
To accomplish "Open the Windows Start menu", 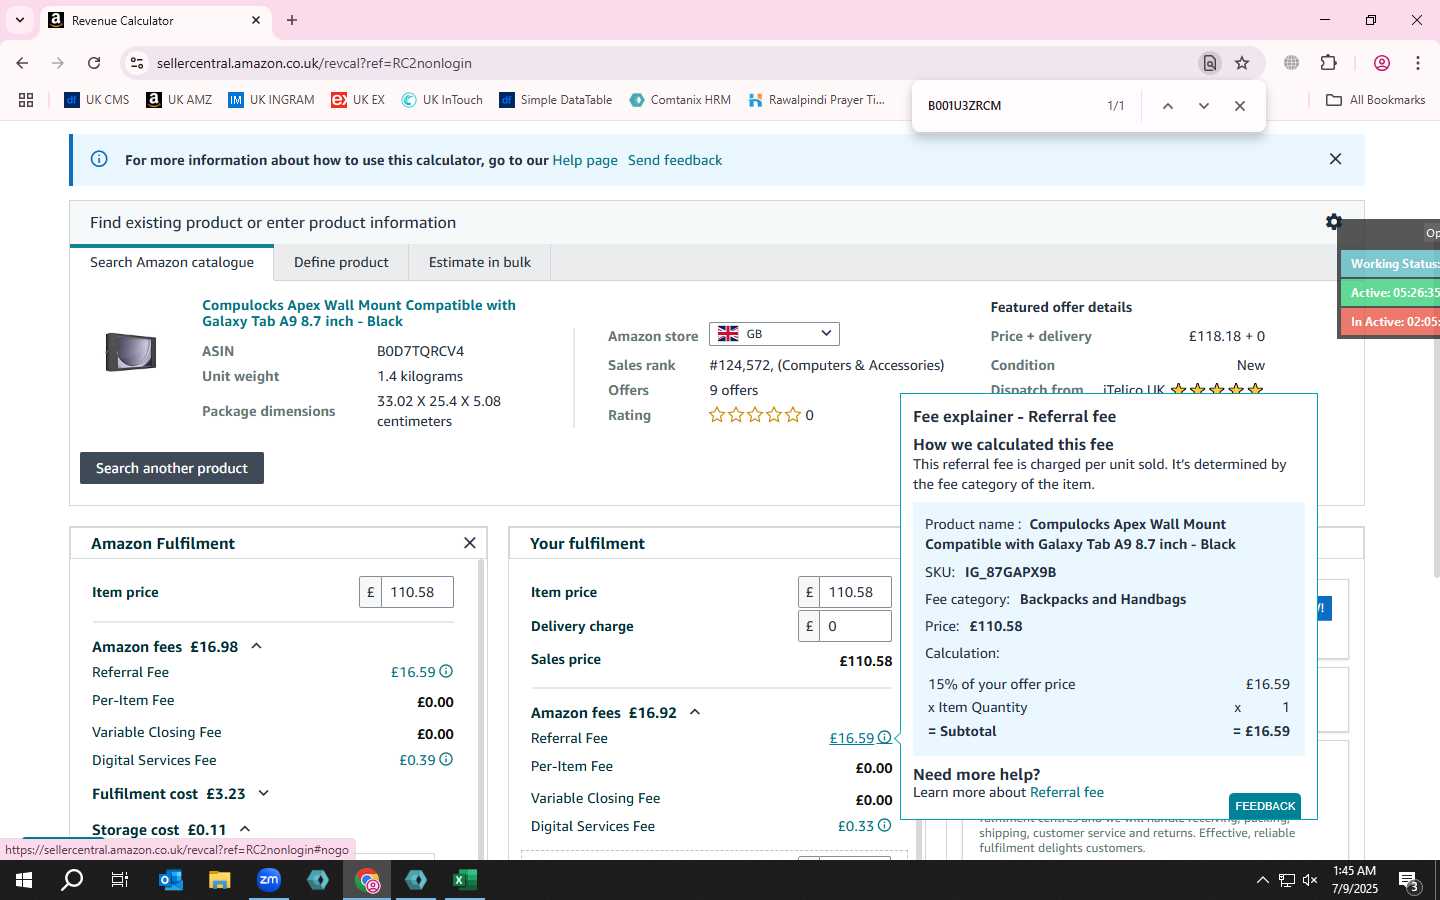I will 24,880.
